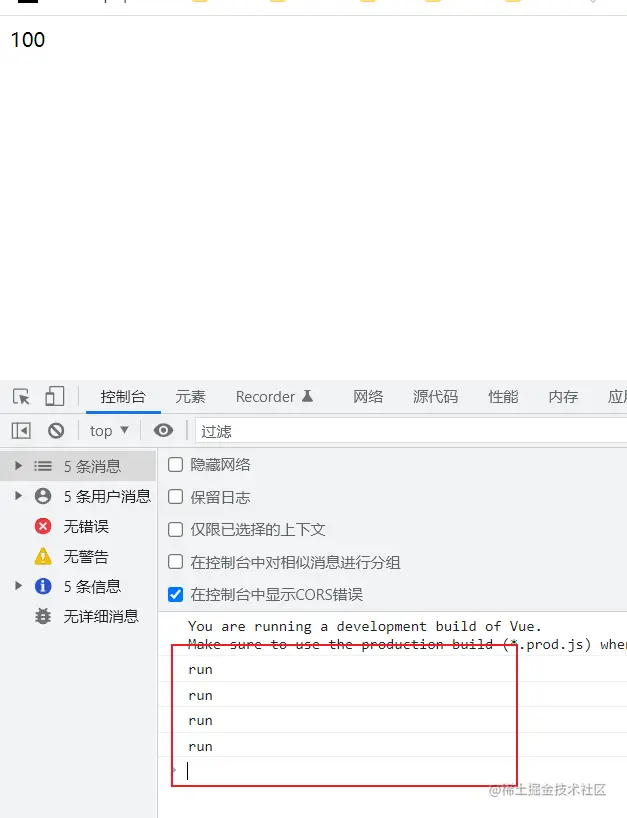Toggle the device toolbar icon
The image size is (627, 818).
[54, 396]
